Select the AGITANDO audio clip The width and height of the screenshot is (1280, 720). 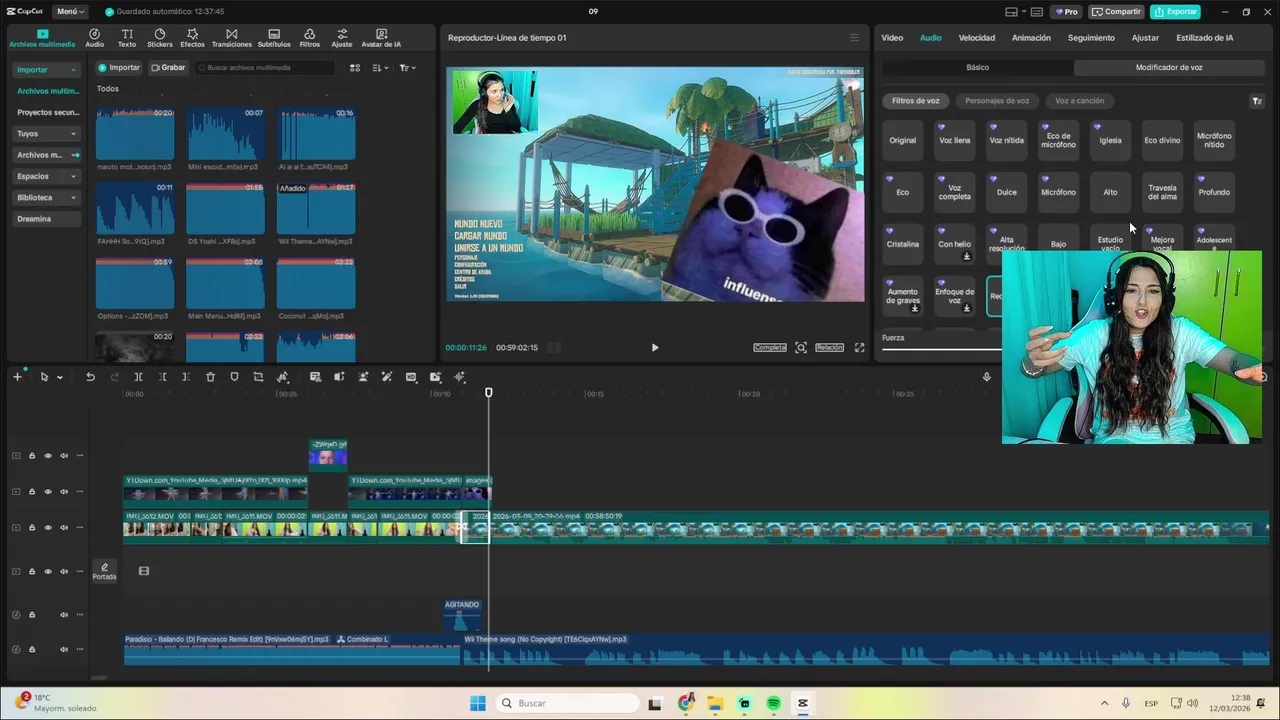point(462,615)
